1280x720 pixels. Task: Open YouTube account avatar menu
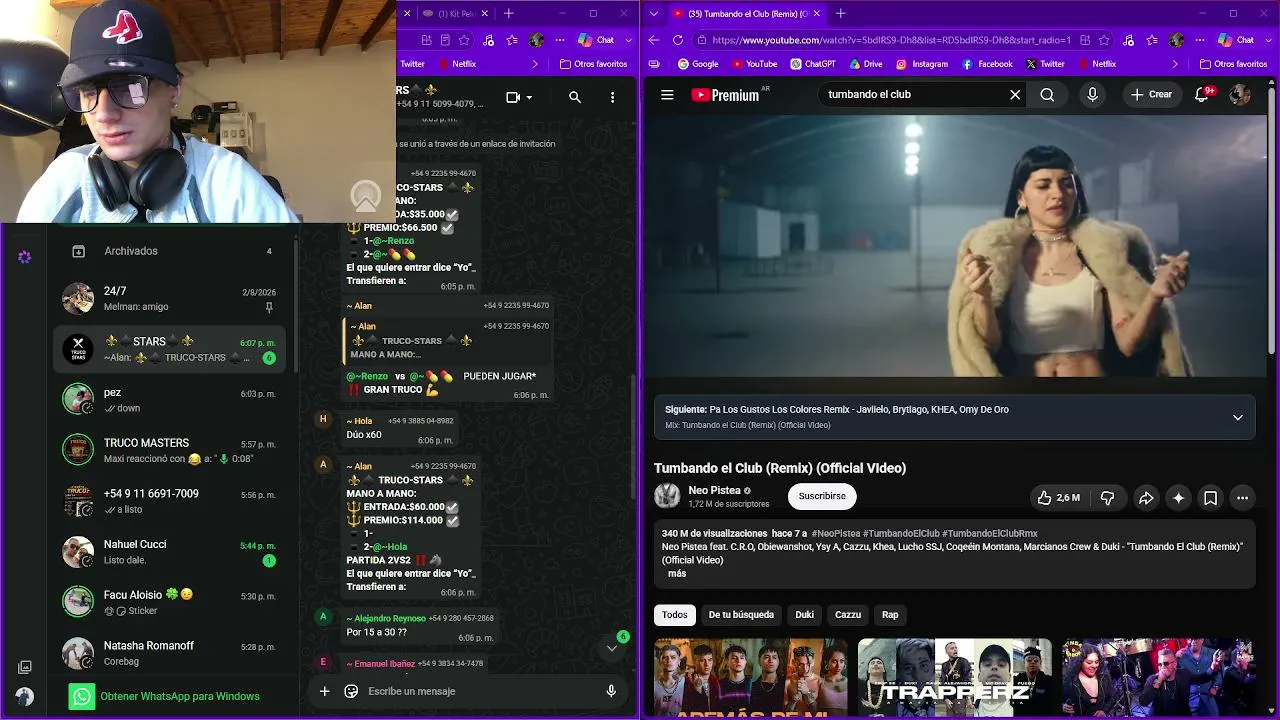[x=1240, y=95]
